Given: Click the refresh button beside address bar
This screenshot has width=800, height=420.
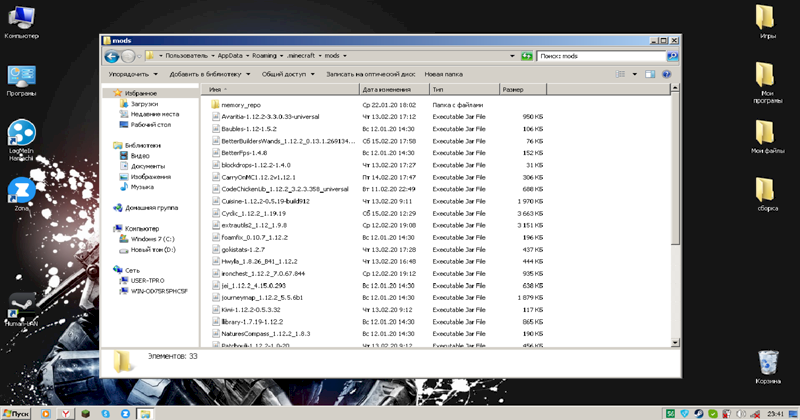Looking at the screenshot, I should (x=526, y=56).
